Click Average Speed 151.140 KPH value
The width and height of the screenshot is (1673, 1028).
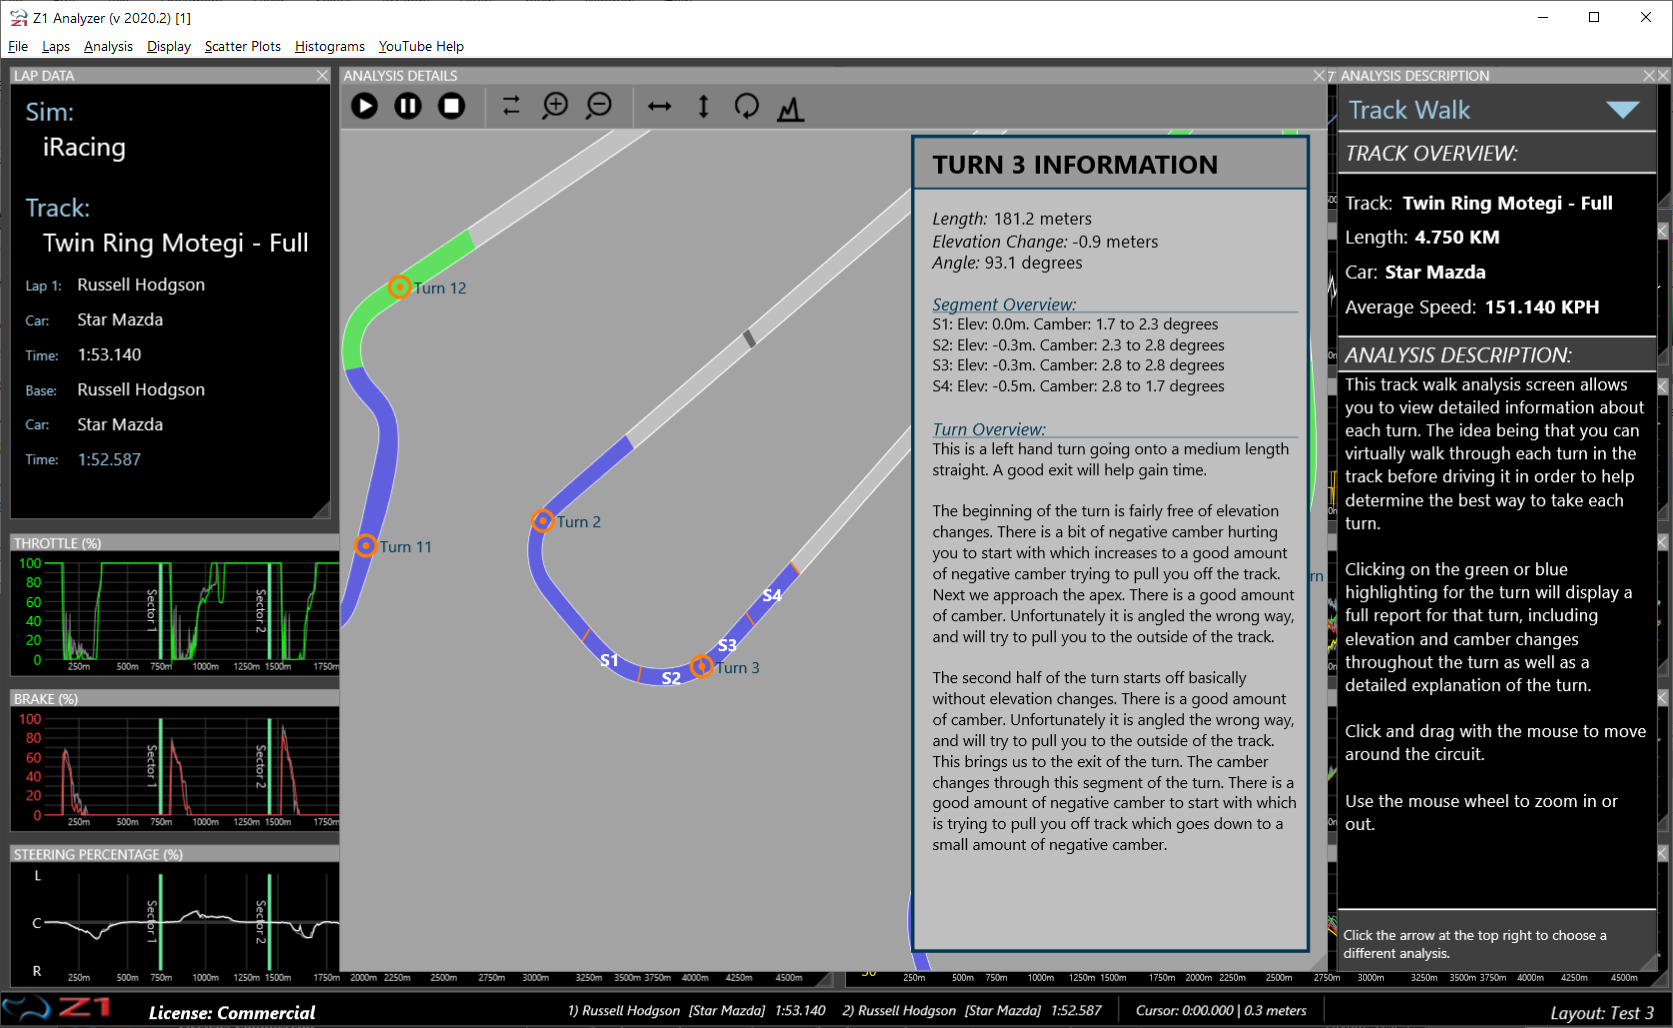1542,307
